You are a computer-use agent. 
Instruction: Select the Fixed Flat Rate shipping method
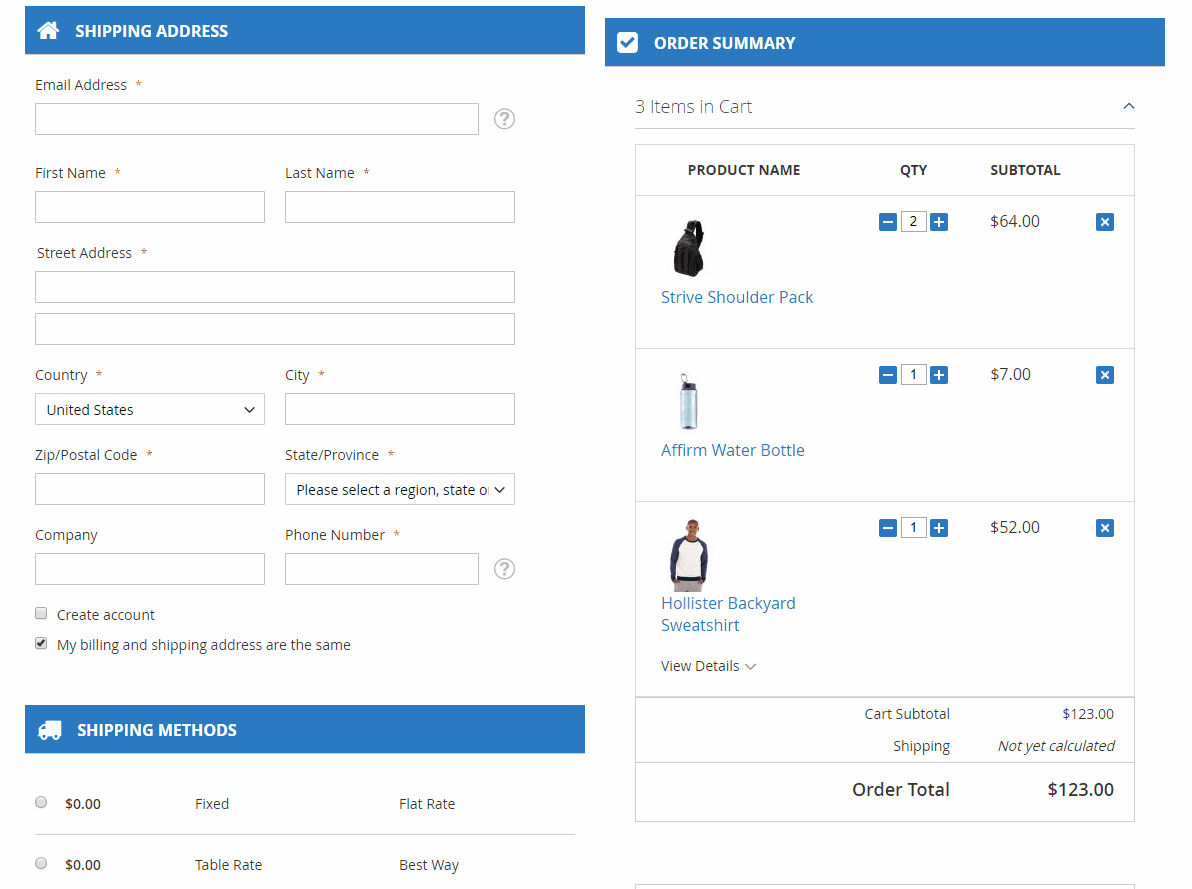pos(41,802)
